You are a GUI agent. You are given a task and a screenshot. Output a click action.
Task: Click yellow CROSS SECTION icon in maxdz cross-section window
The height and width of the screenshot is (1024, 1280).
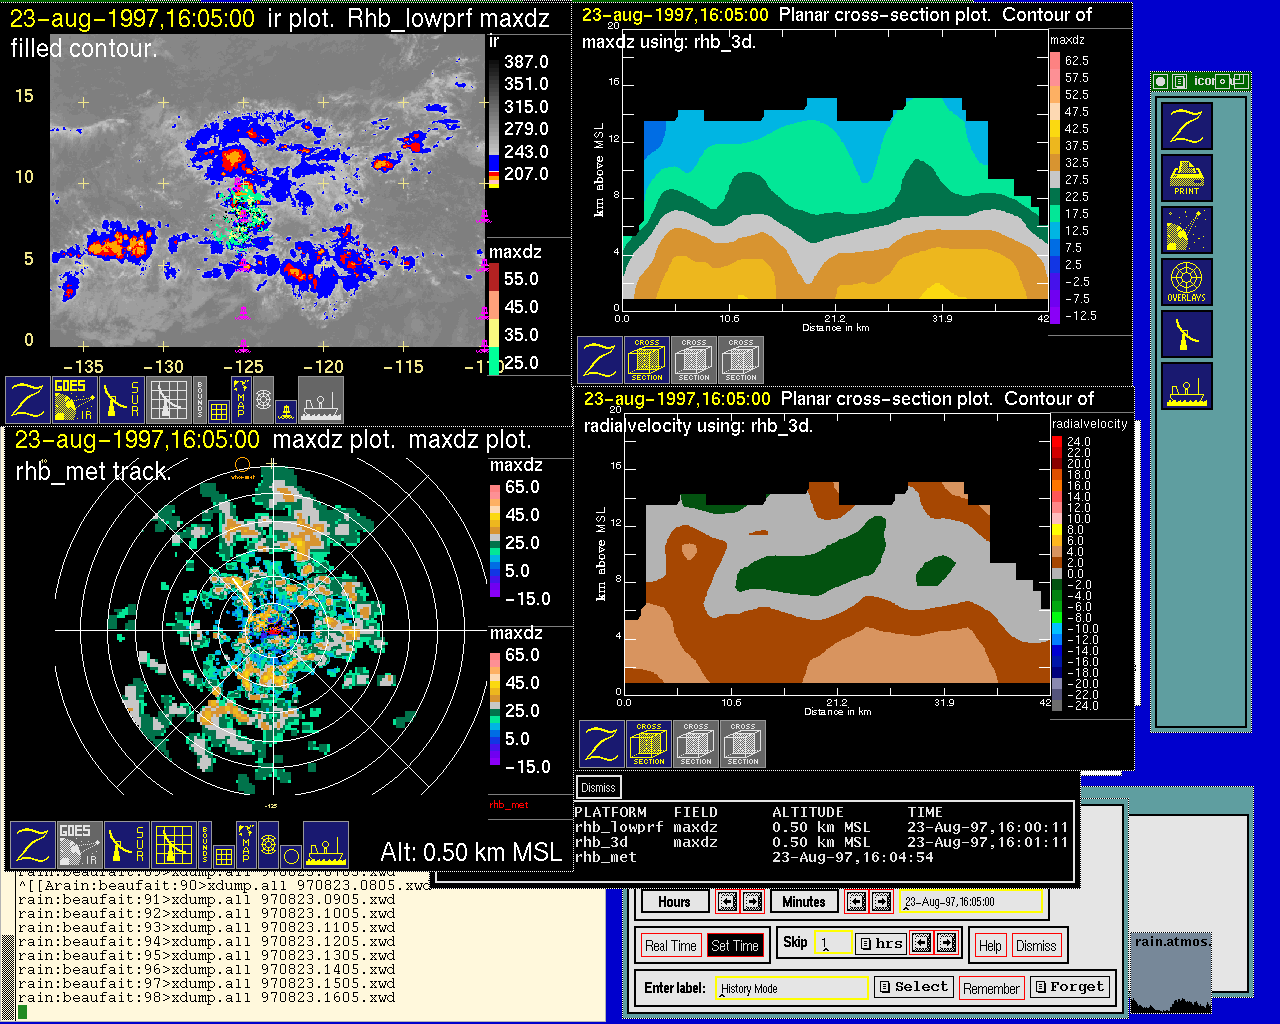(x=647, y=360)
